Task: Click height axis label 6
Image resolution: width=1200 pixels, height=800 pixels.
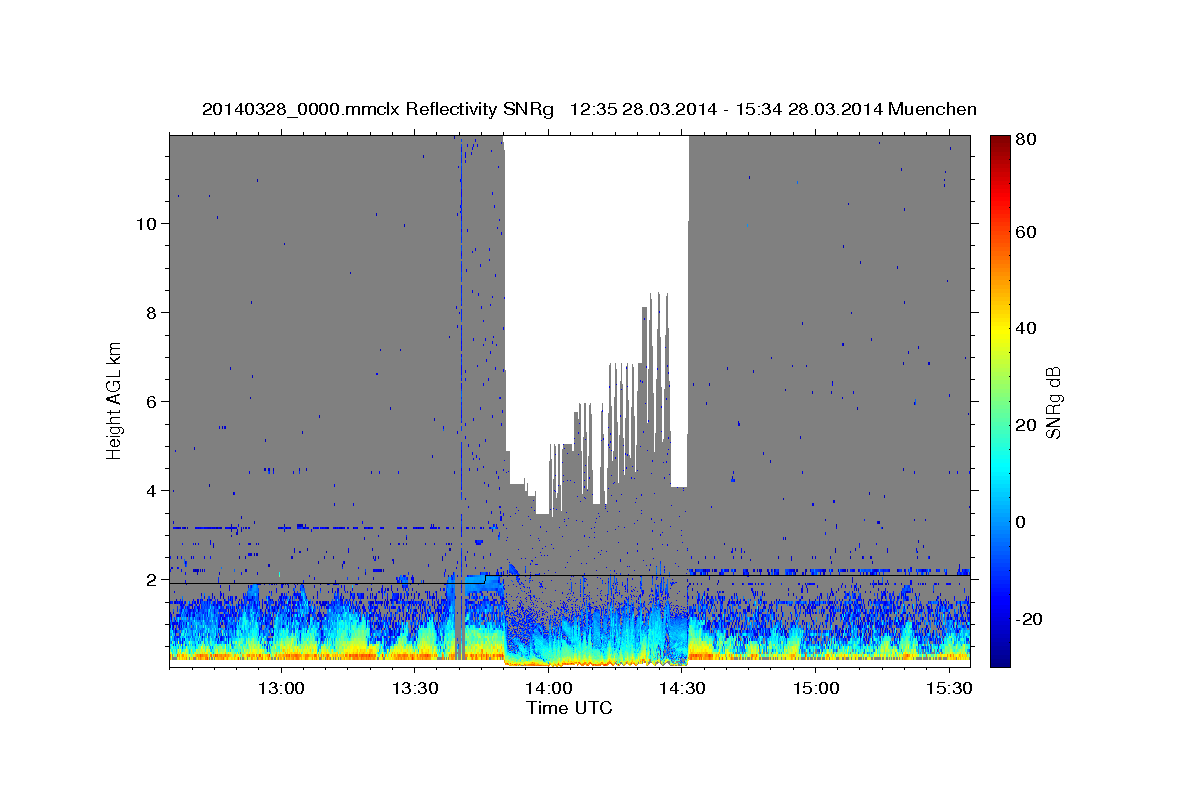Action: tap(151, 401)
